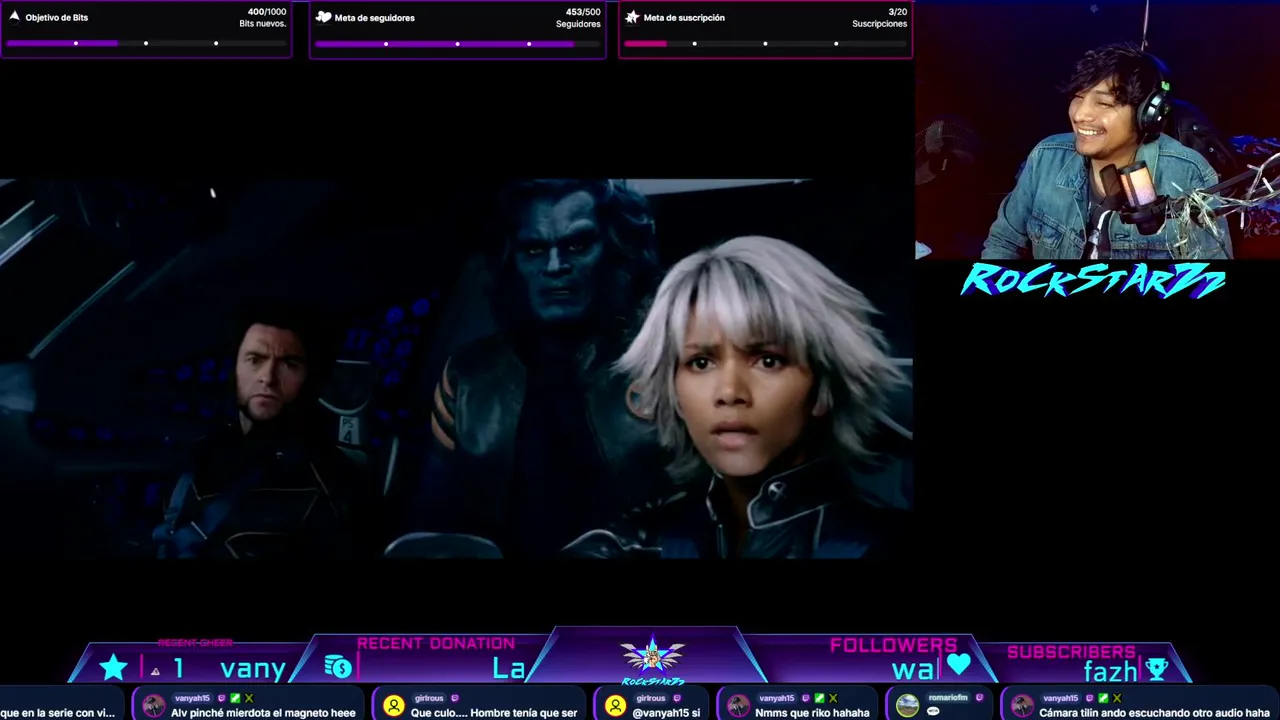Click the trophy icon in Subscribers panel
The width and height of the screenshot is (1280, 720).
1157,669
